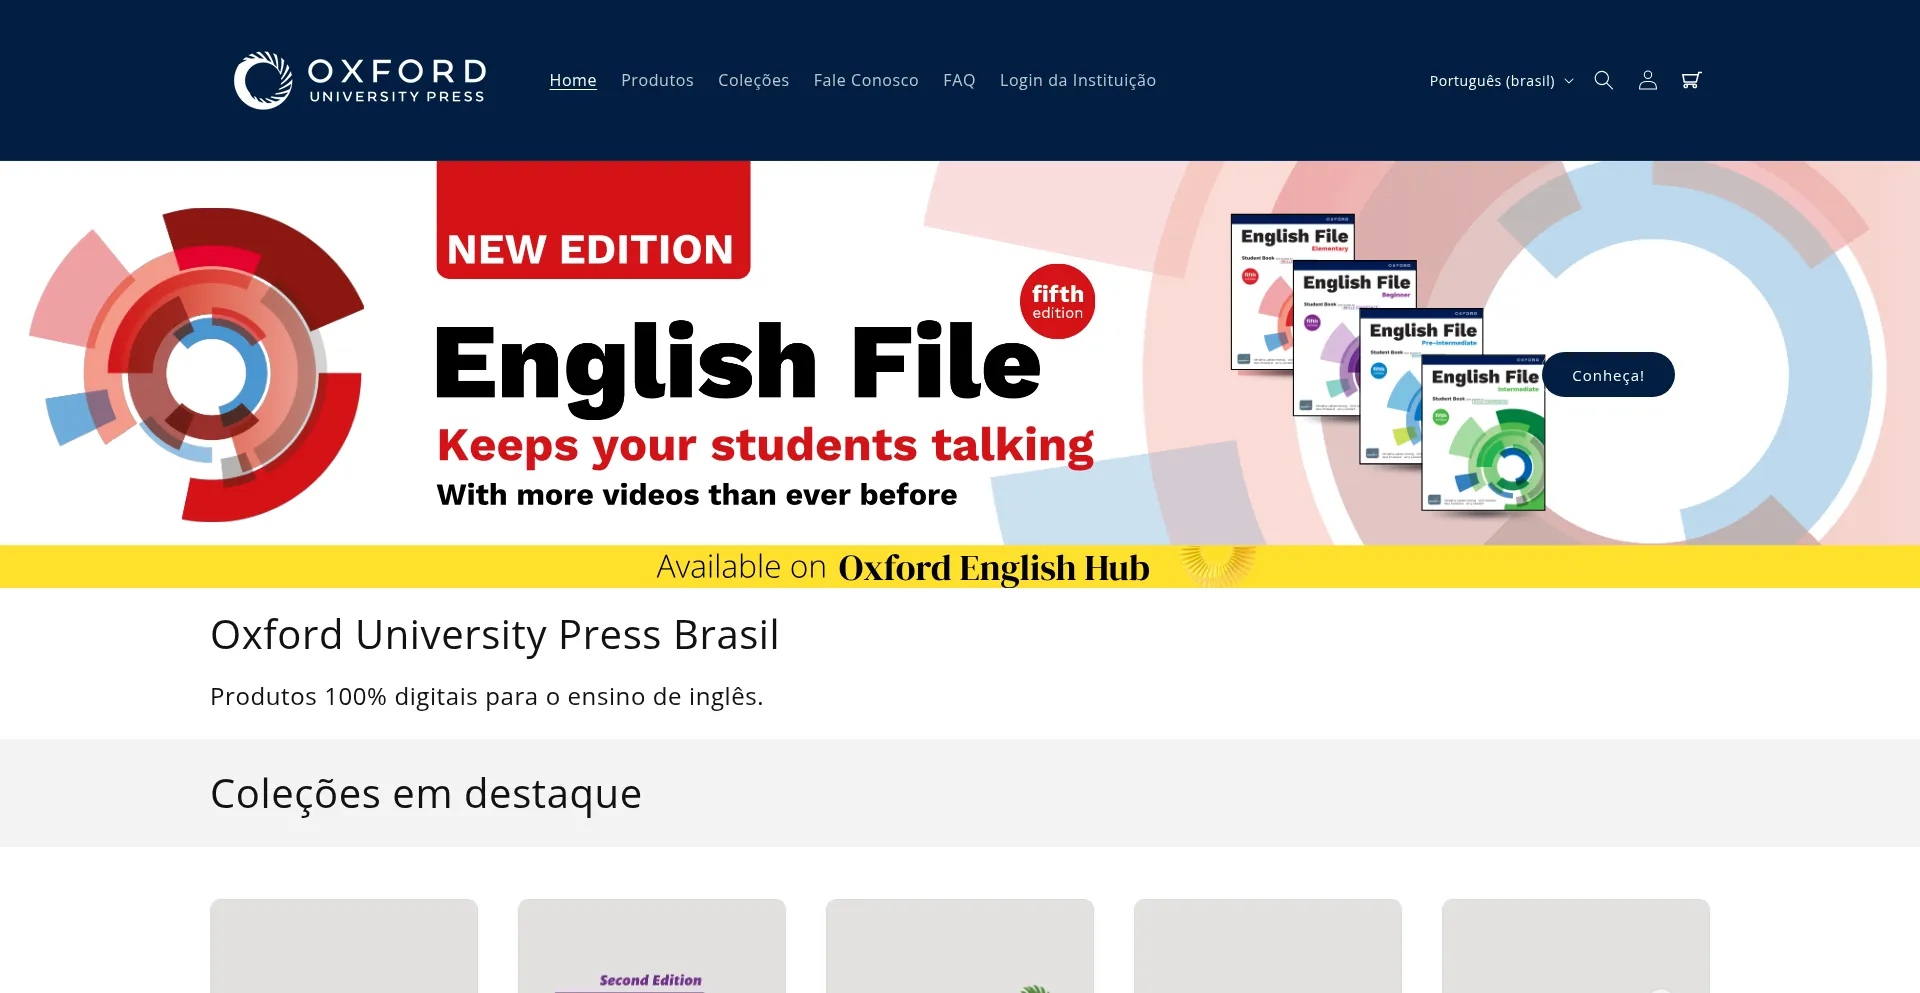Click the English File Beginner book cover
1920x993 pixels.
1325,340
